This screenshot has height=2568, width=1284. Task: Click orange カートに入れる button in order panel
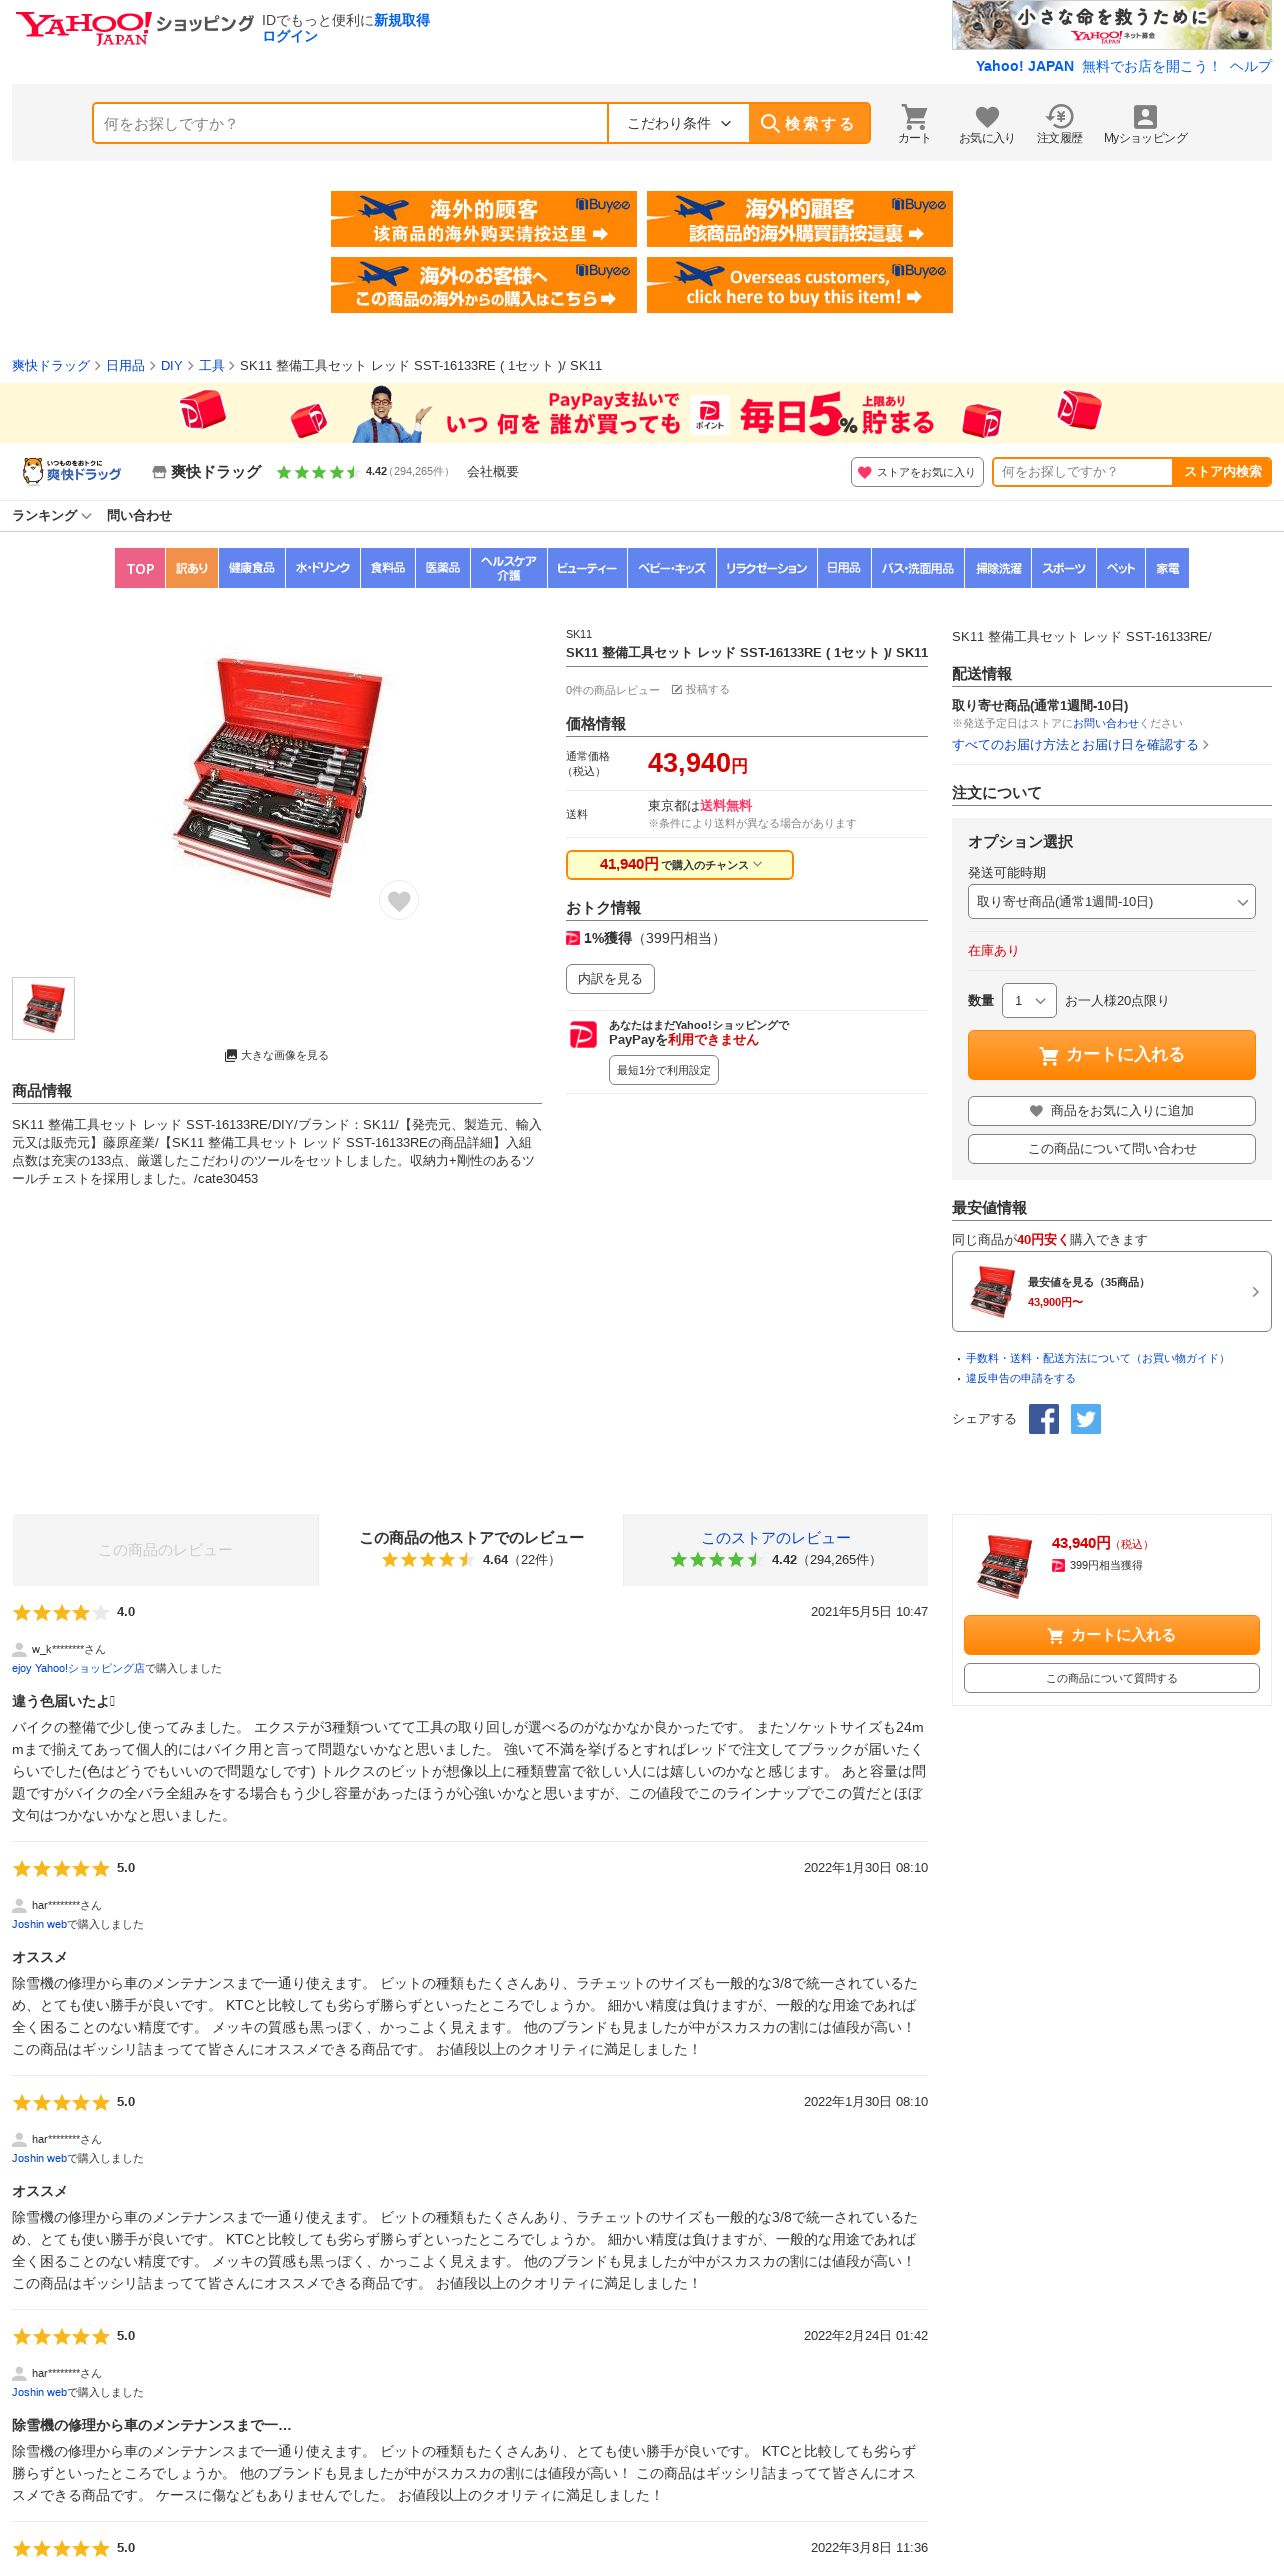pyautogui.click(x=1112, y=1055)
